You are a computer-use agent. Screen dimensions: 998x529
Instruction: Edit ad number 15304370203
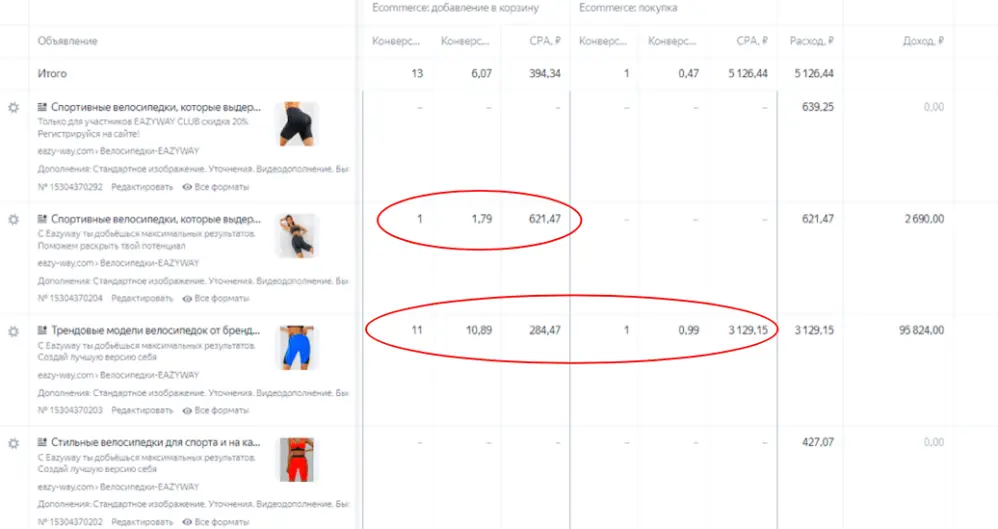point(141,410)
